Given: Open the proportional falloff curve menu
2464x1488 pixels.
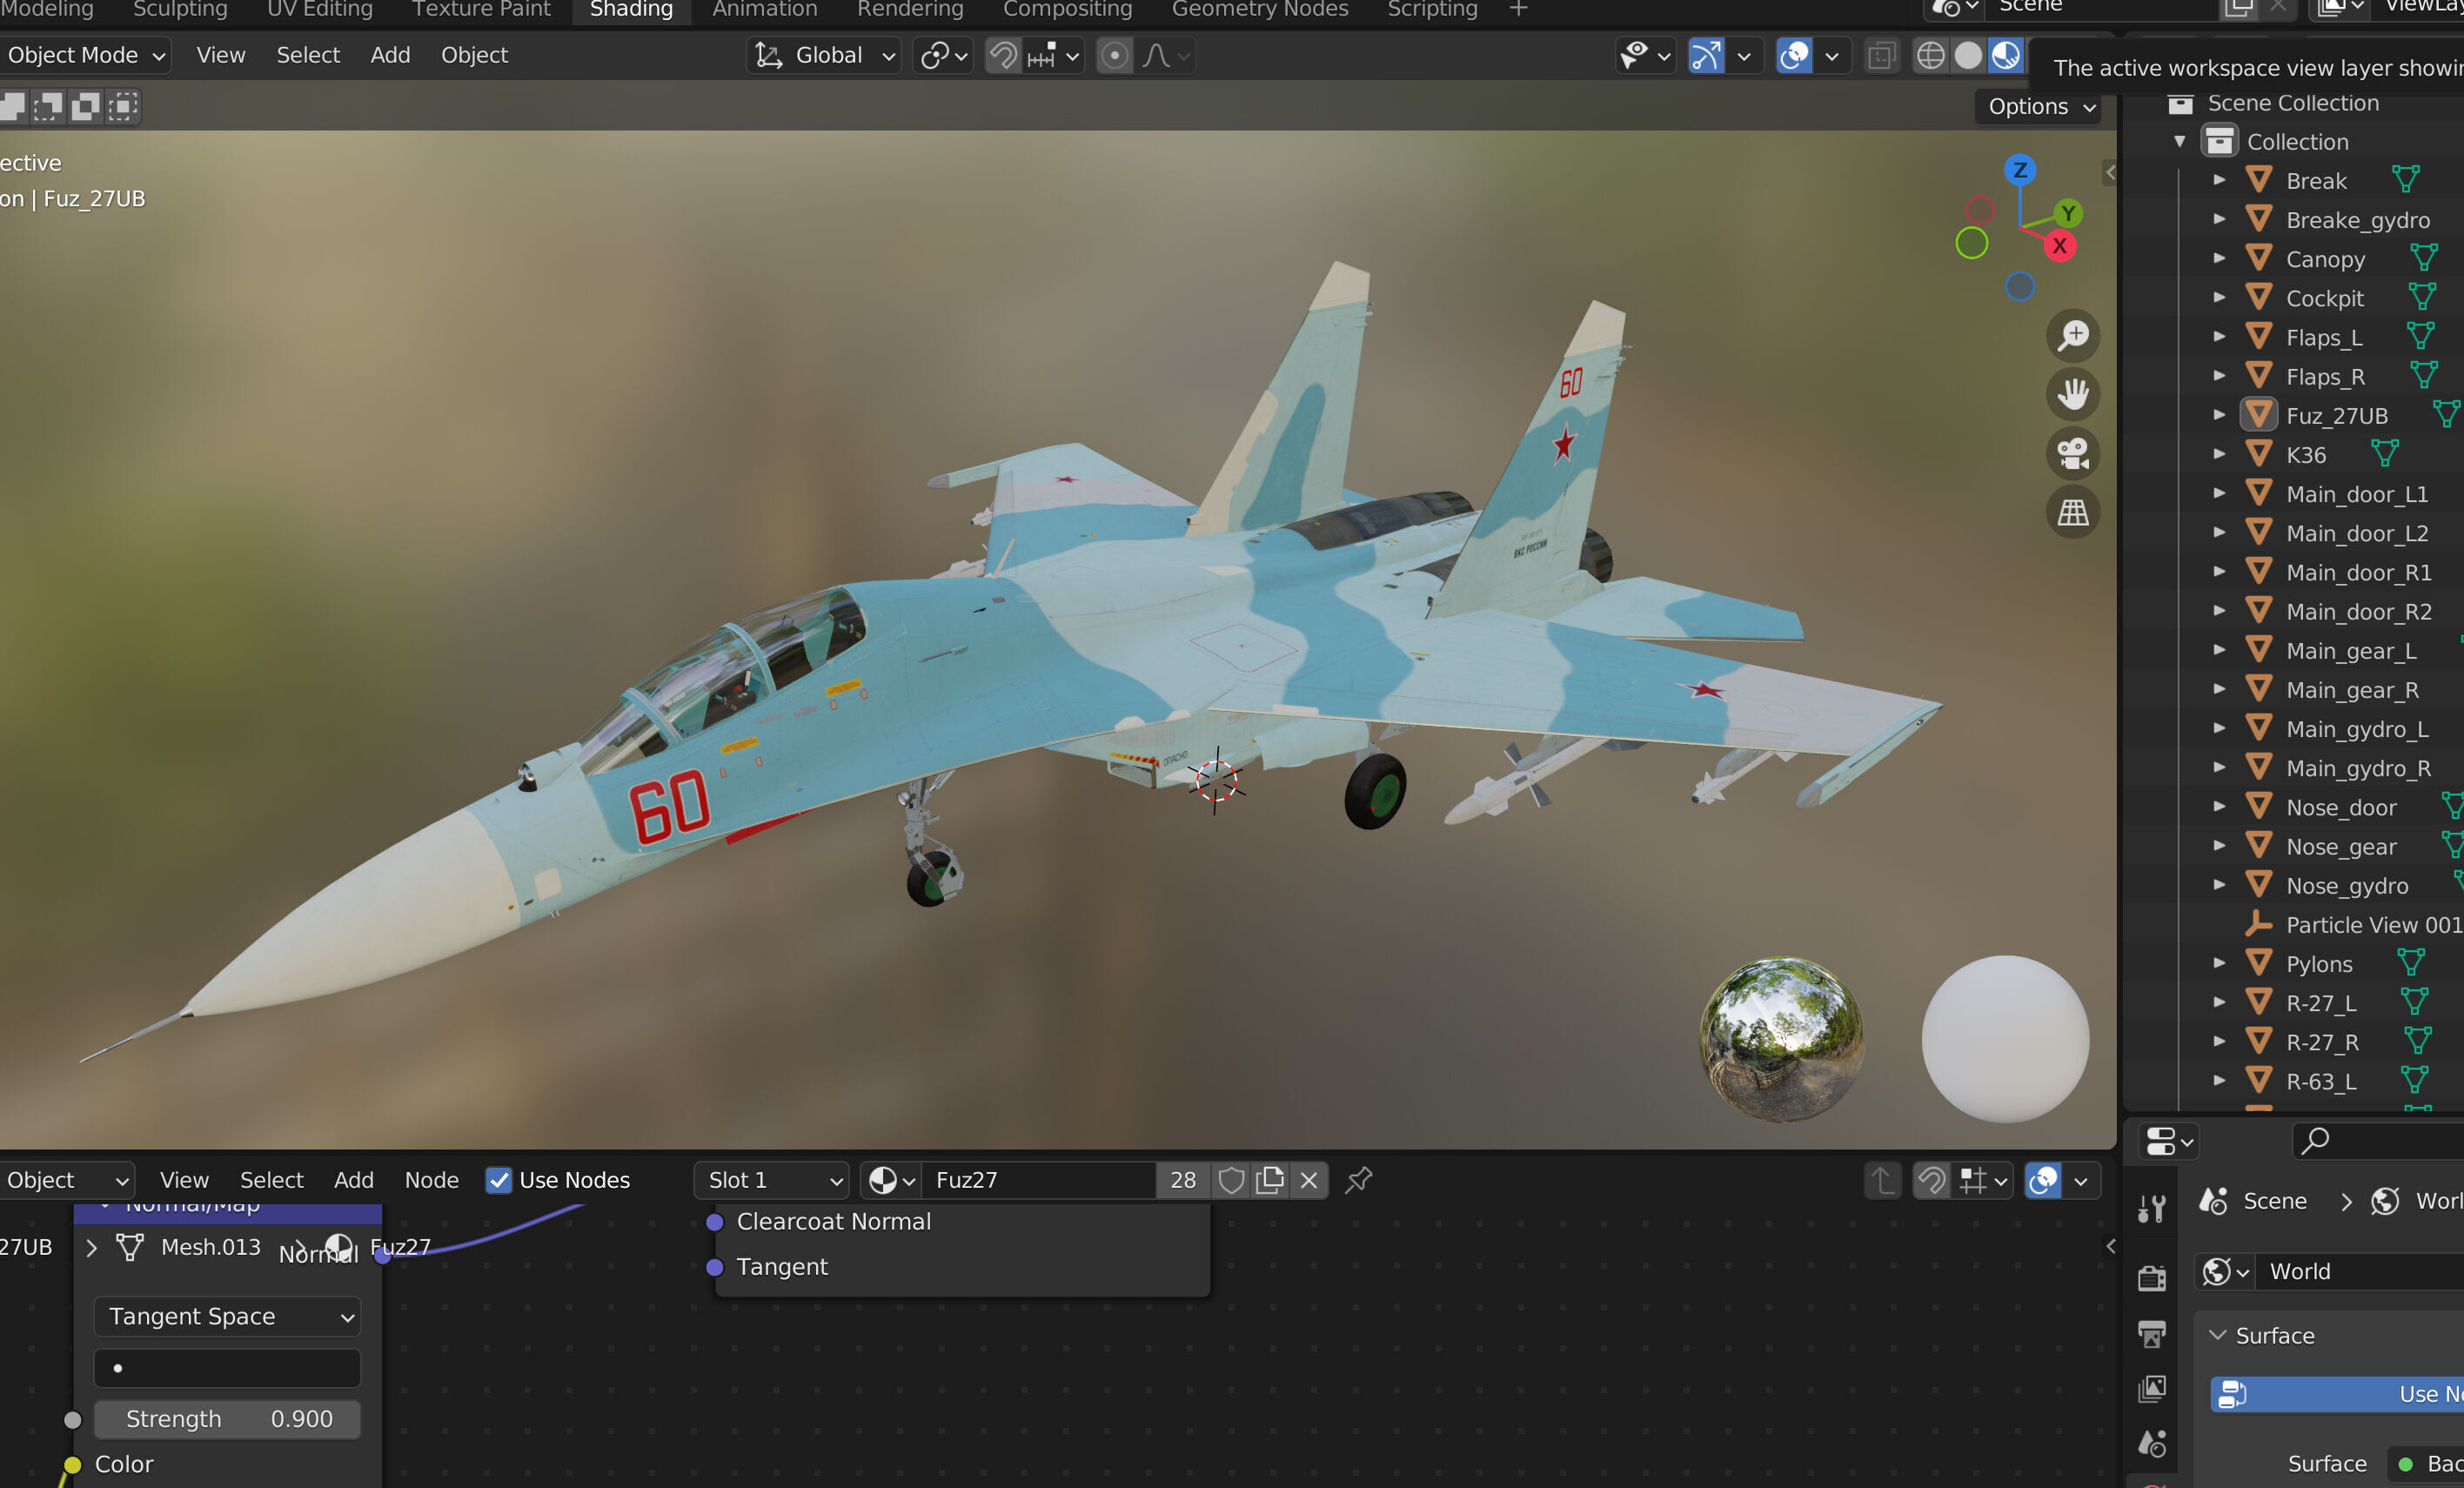Looking at the screenshot, I should tap(1165, 55).
